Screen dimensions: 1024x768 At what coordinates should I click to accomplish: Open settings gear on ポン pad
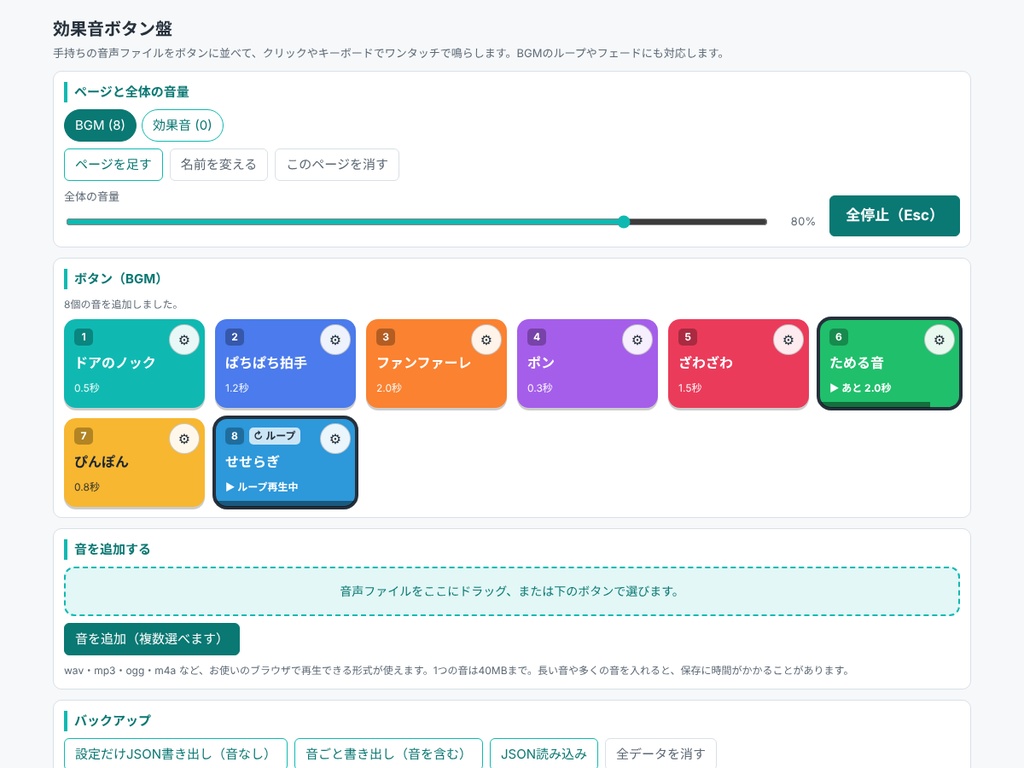click(637, 340)
